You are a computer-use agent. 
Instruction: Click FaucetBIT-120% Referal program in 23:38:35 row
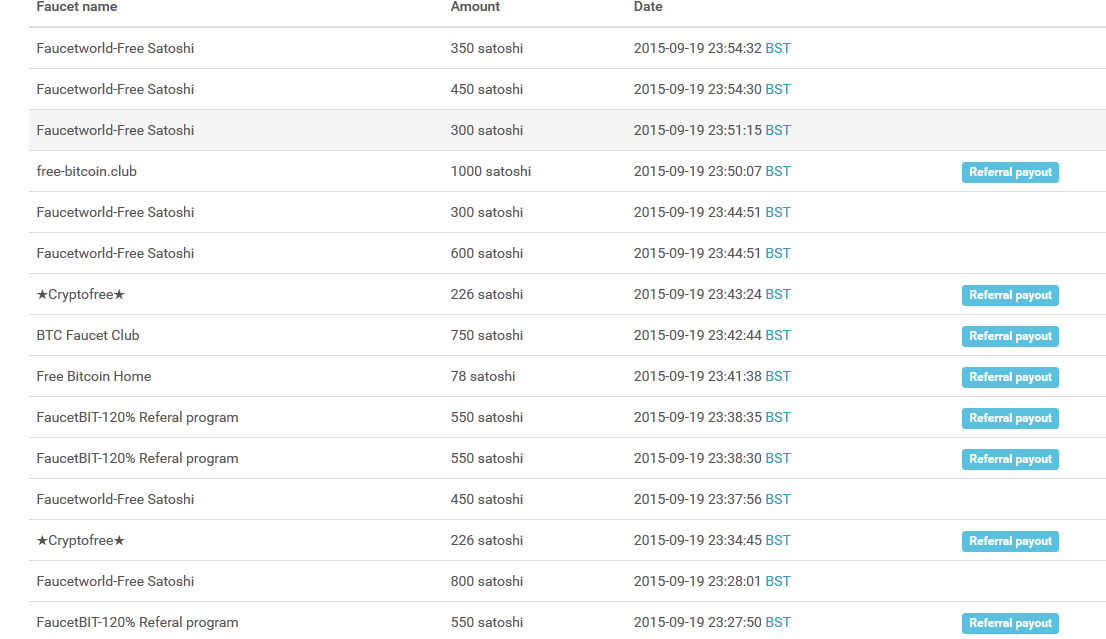[138, 417]
